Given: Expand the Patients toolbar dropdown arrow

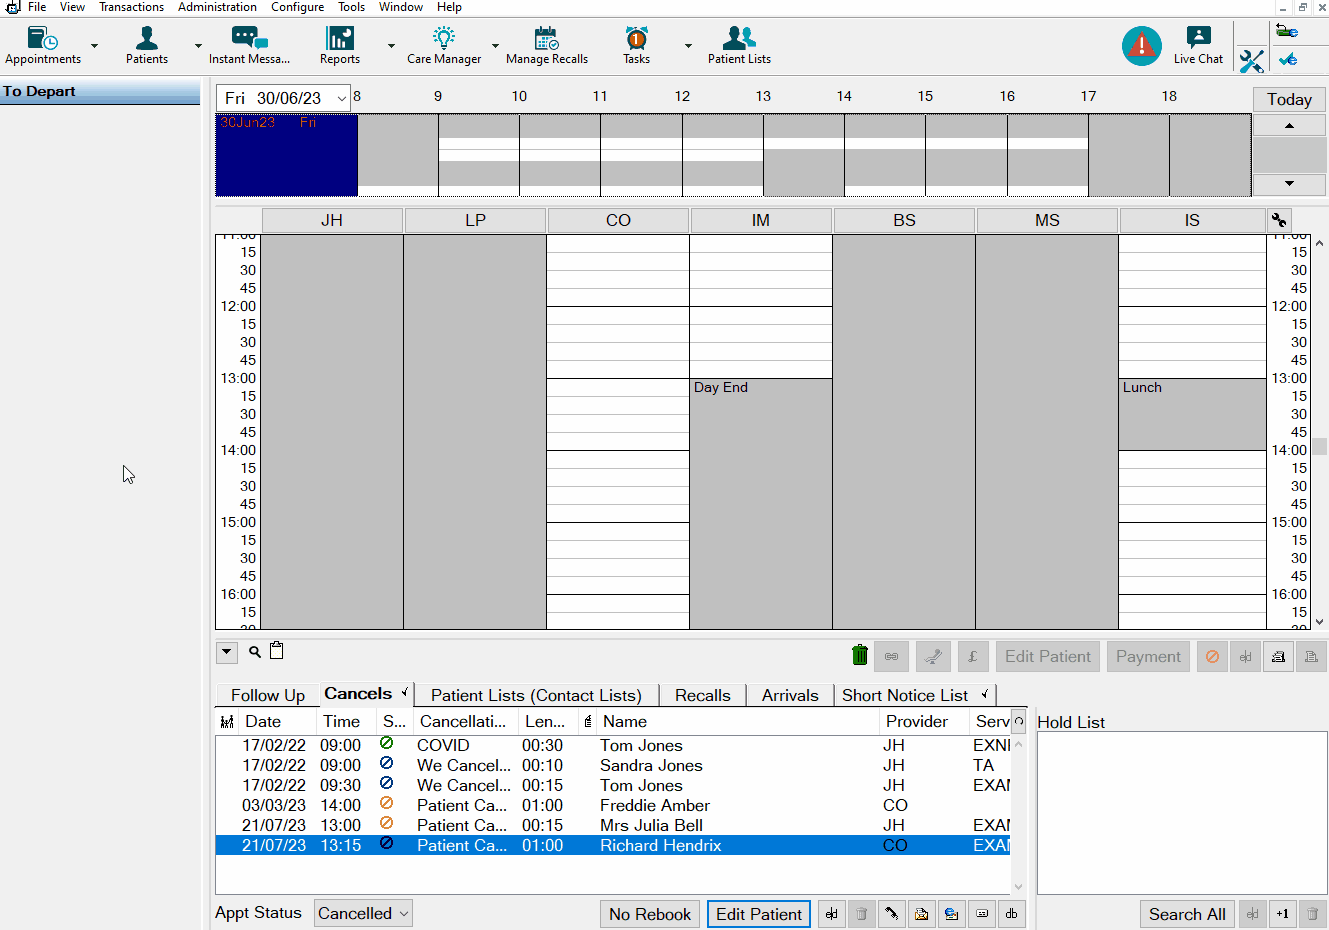Looking at the screenshot, I should [198, 46].
